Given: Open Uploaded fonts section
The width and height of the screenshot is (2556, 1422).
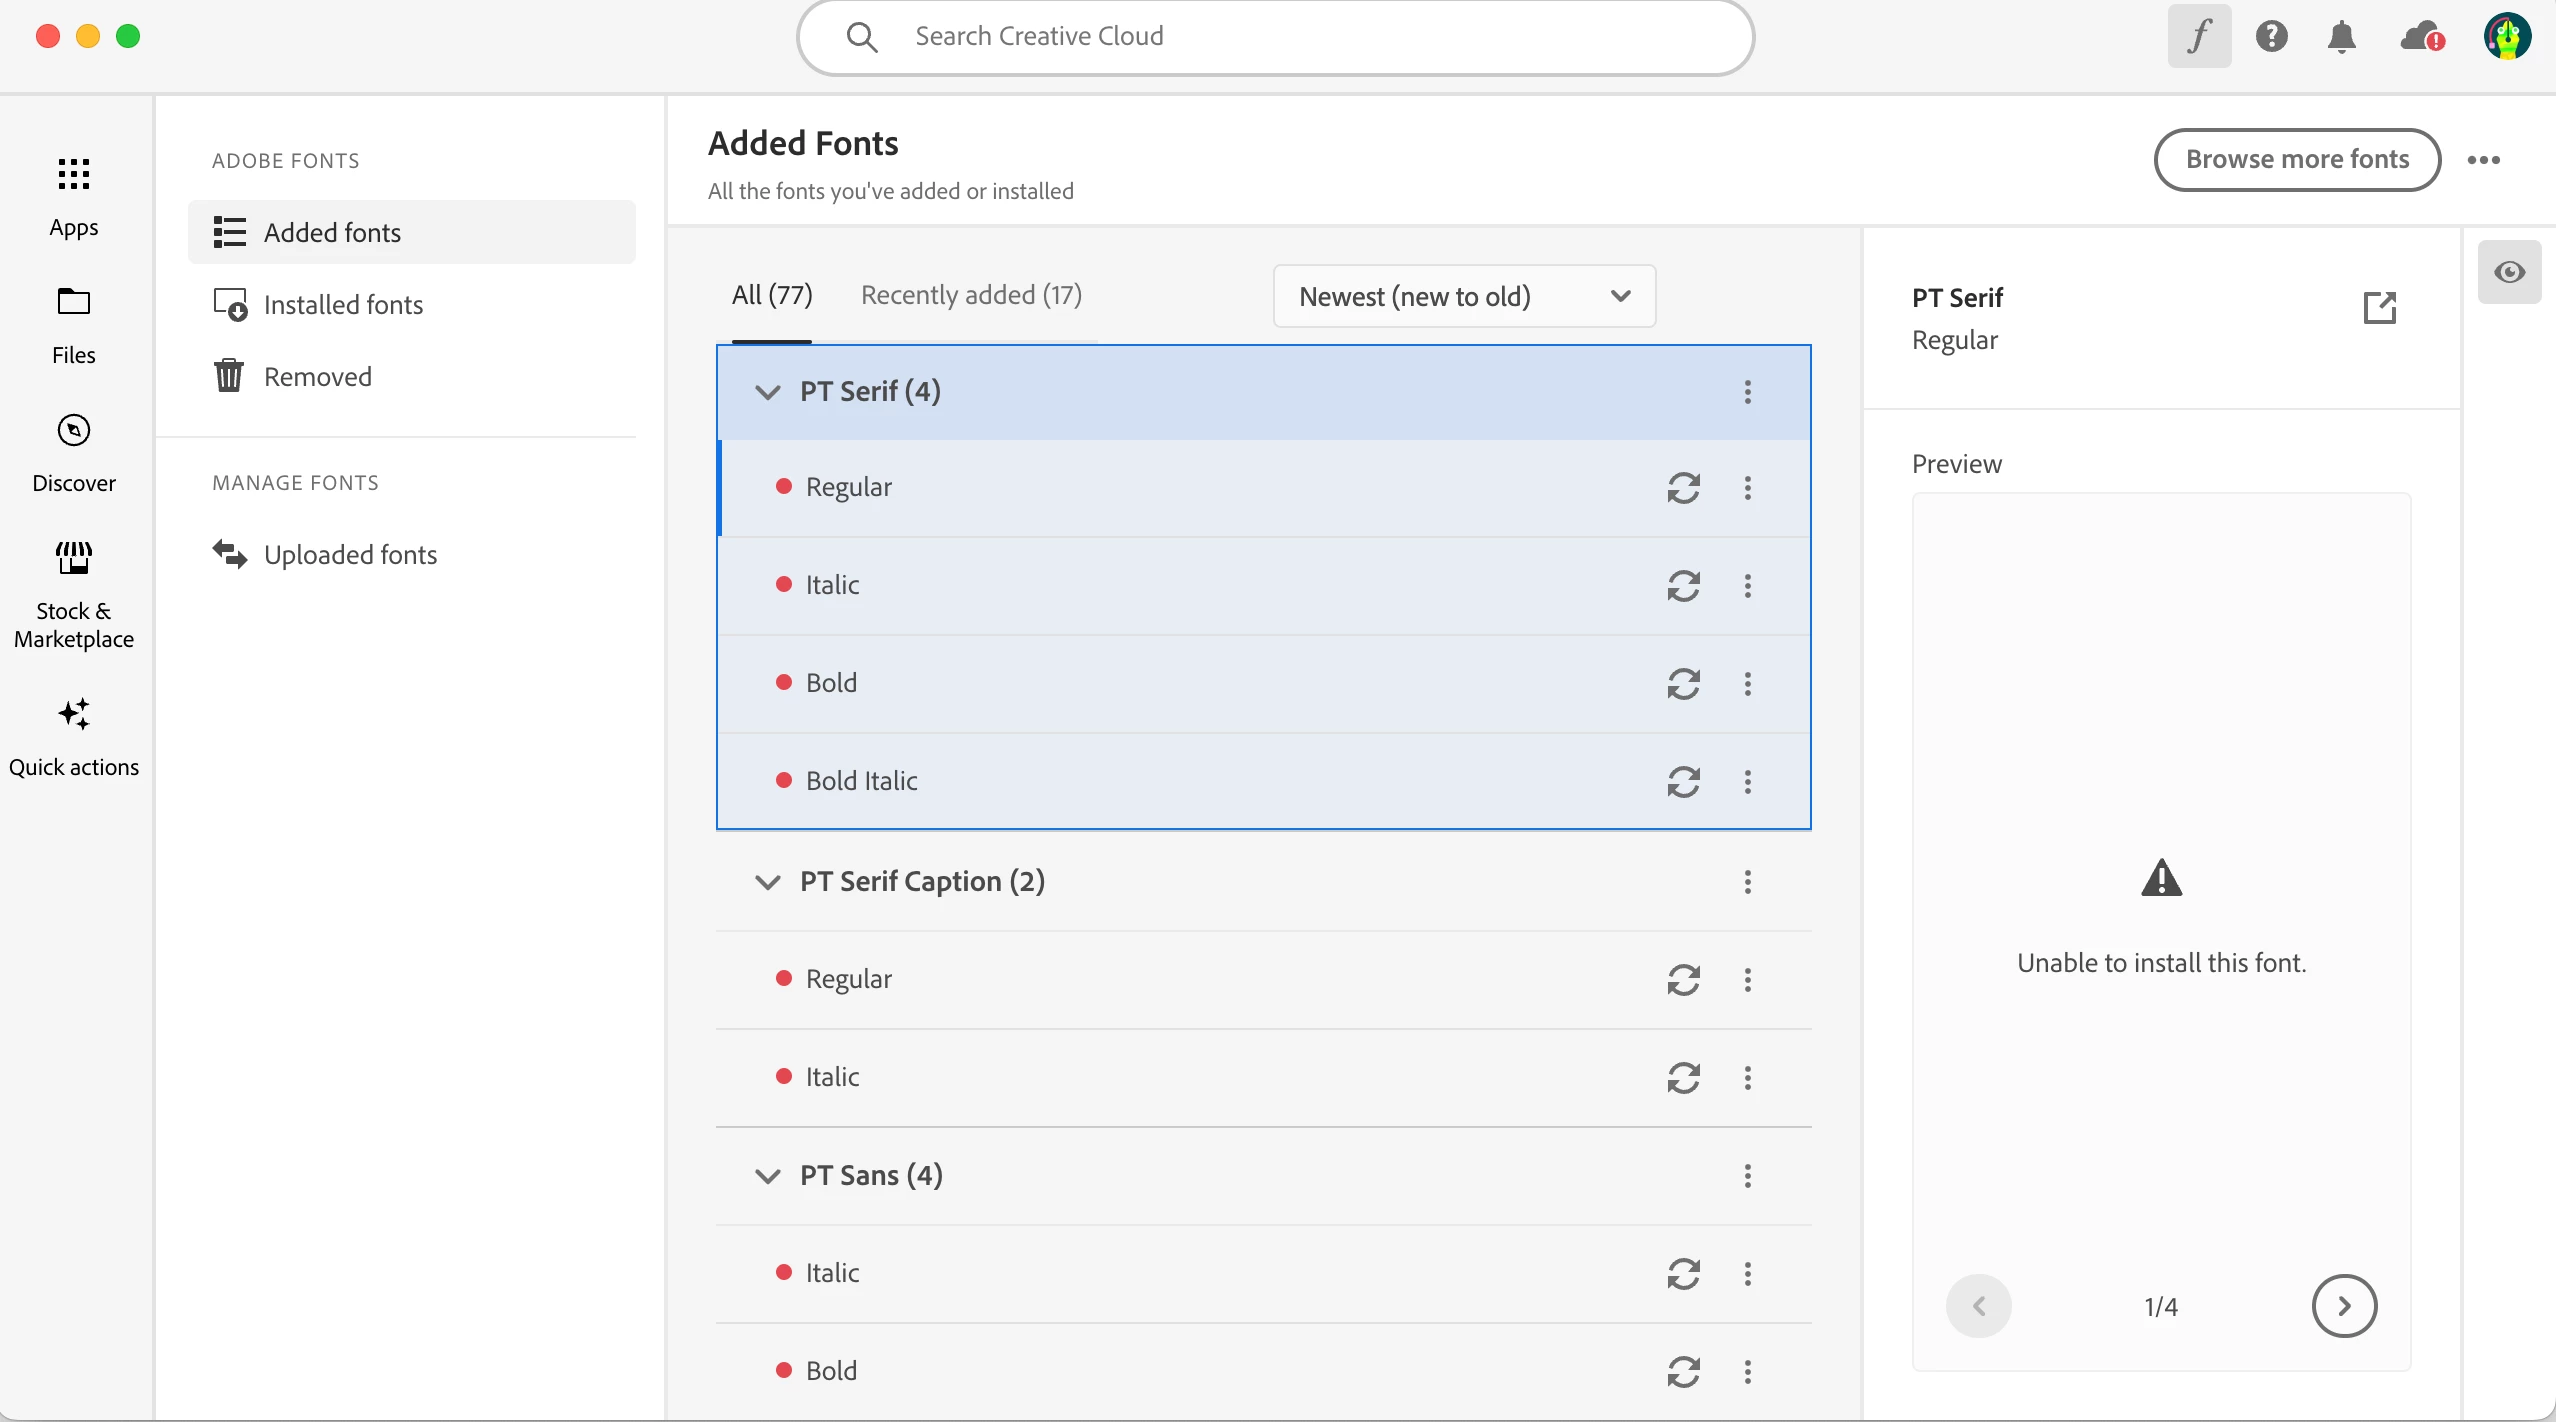Looking at the screenshot, I should coord(350,555).
